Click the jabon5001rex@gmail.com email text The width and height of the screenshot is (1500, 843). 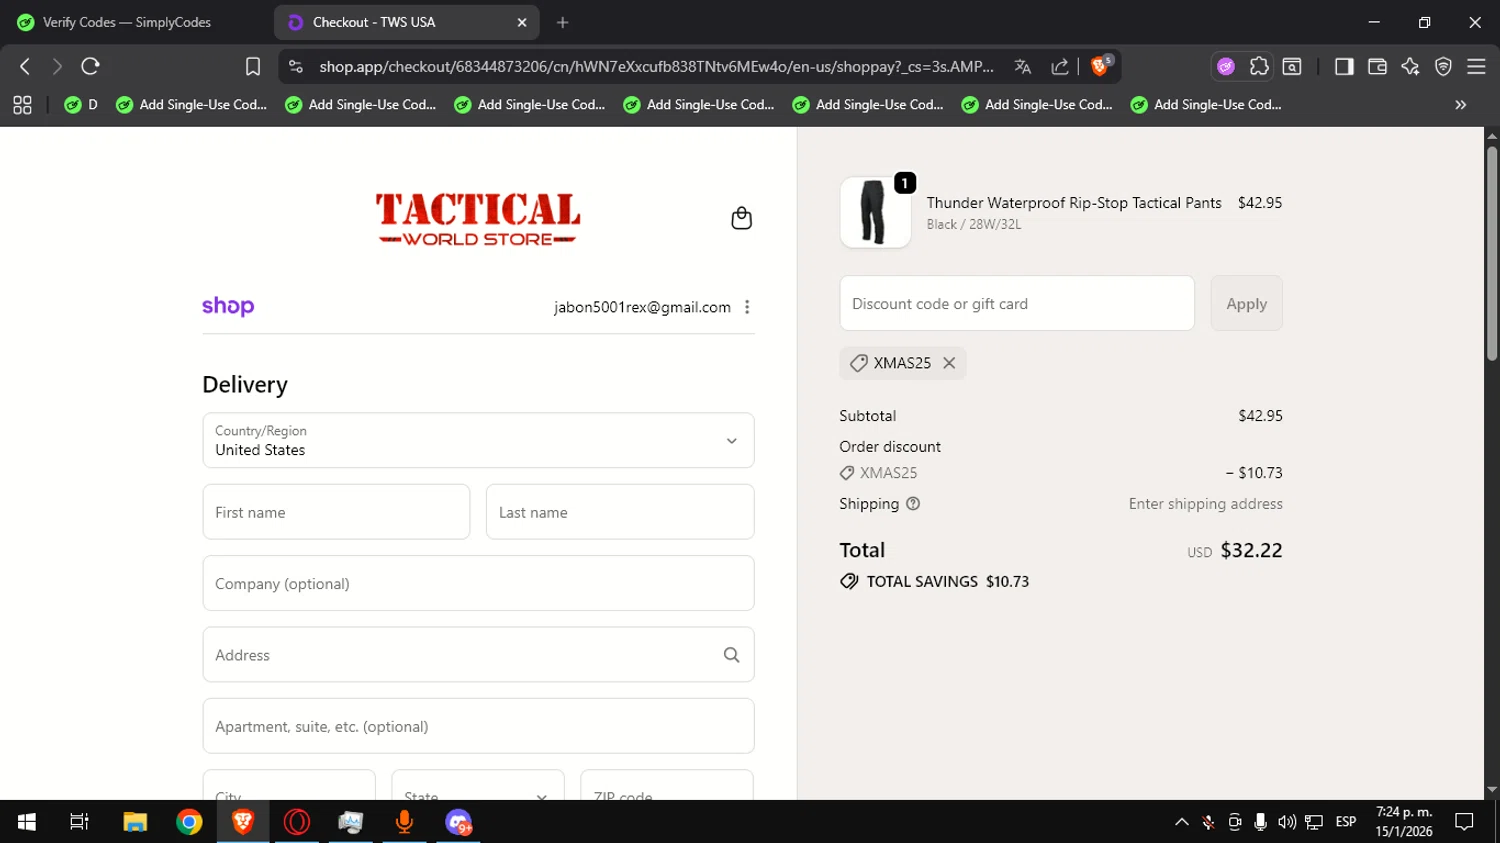(x=642, y=307)
